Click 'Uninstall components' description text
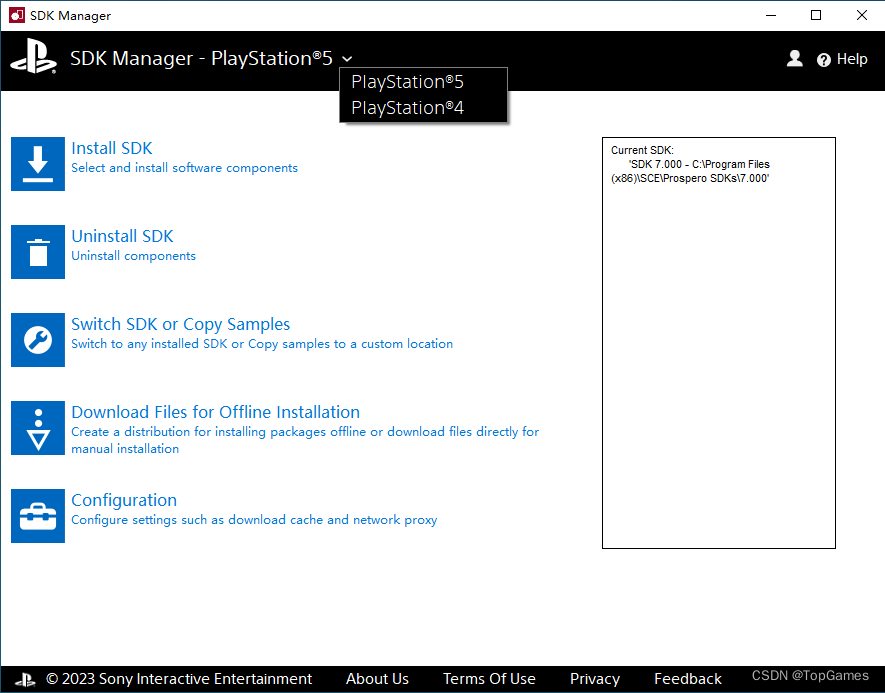The image size is (885, 693). coord(133,256)
